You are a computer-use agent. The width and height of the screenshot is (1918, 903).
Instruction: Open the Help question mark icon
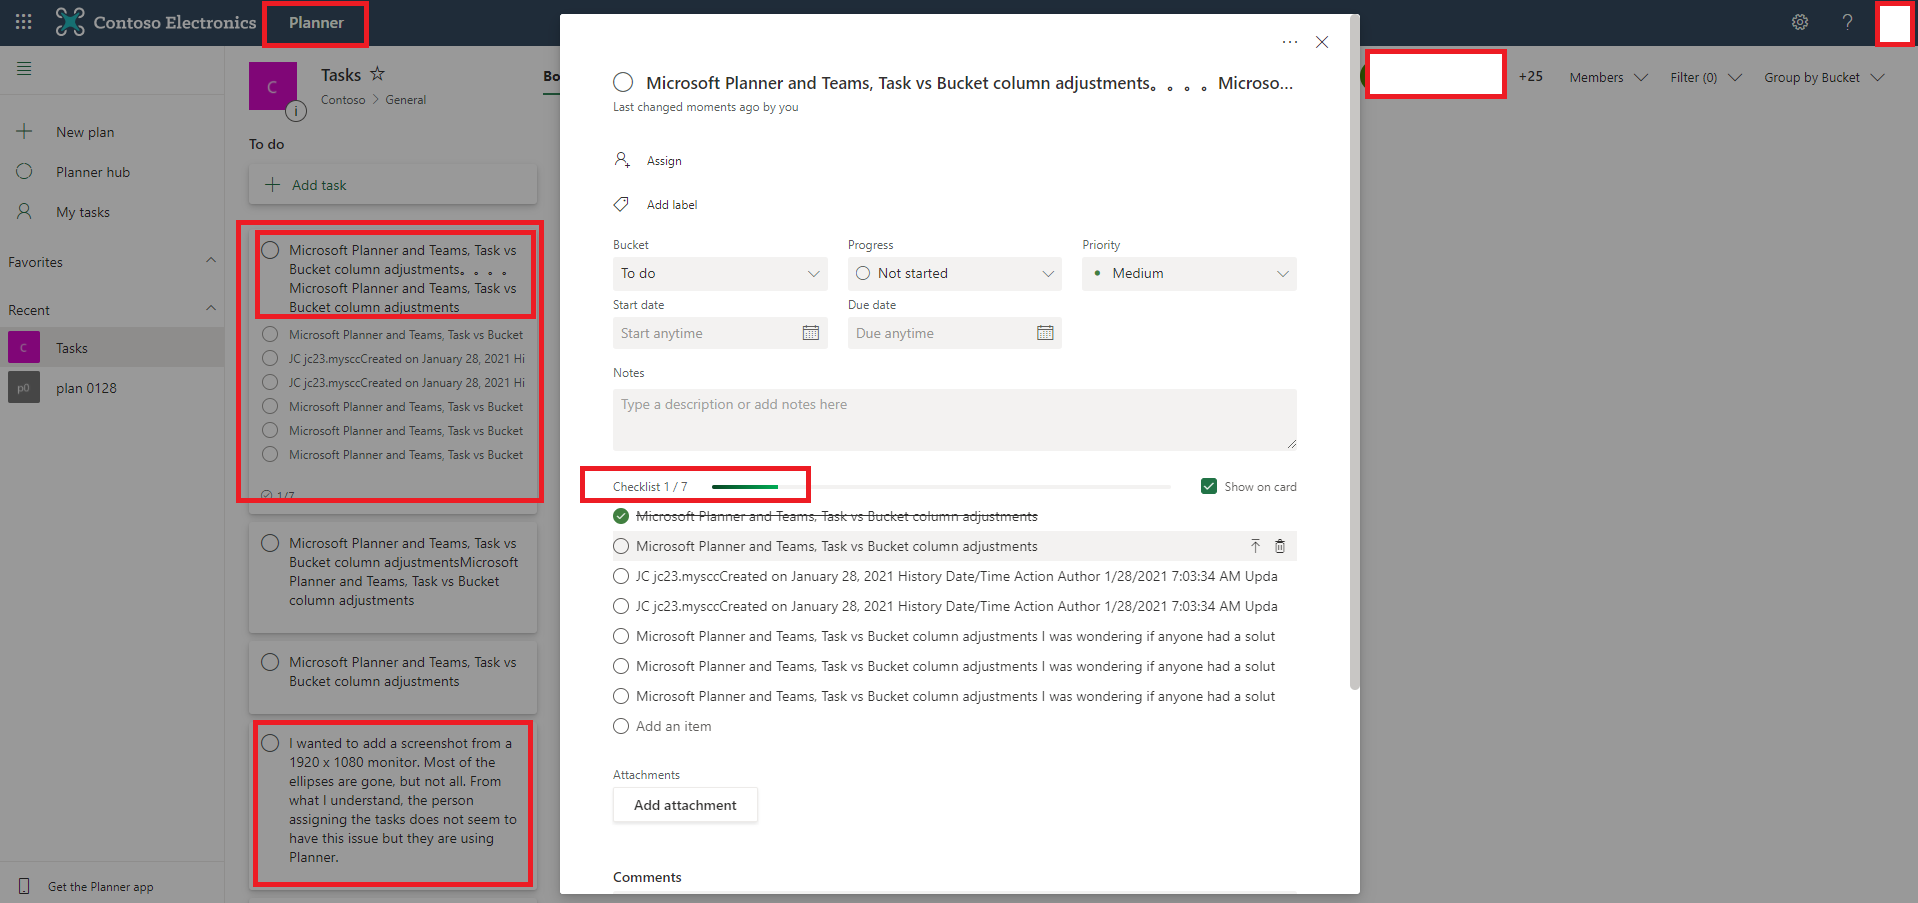point(1847,22)
